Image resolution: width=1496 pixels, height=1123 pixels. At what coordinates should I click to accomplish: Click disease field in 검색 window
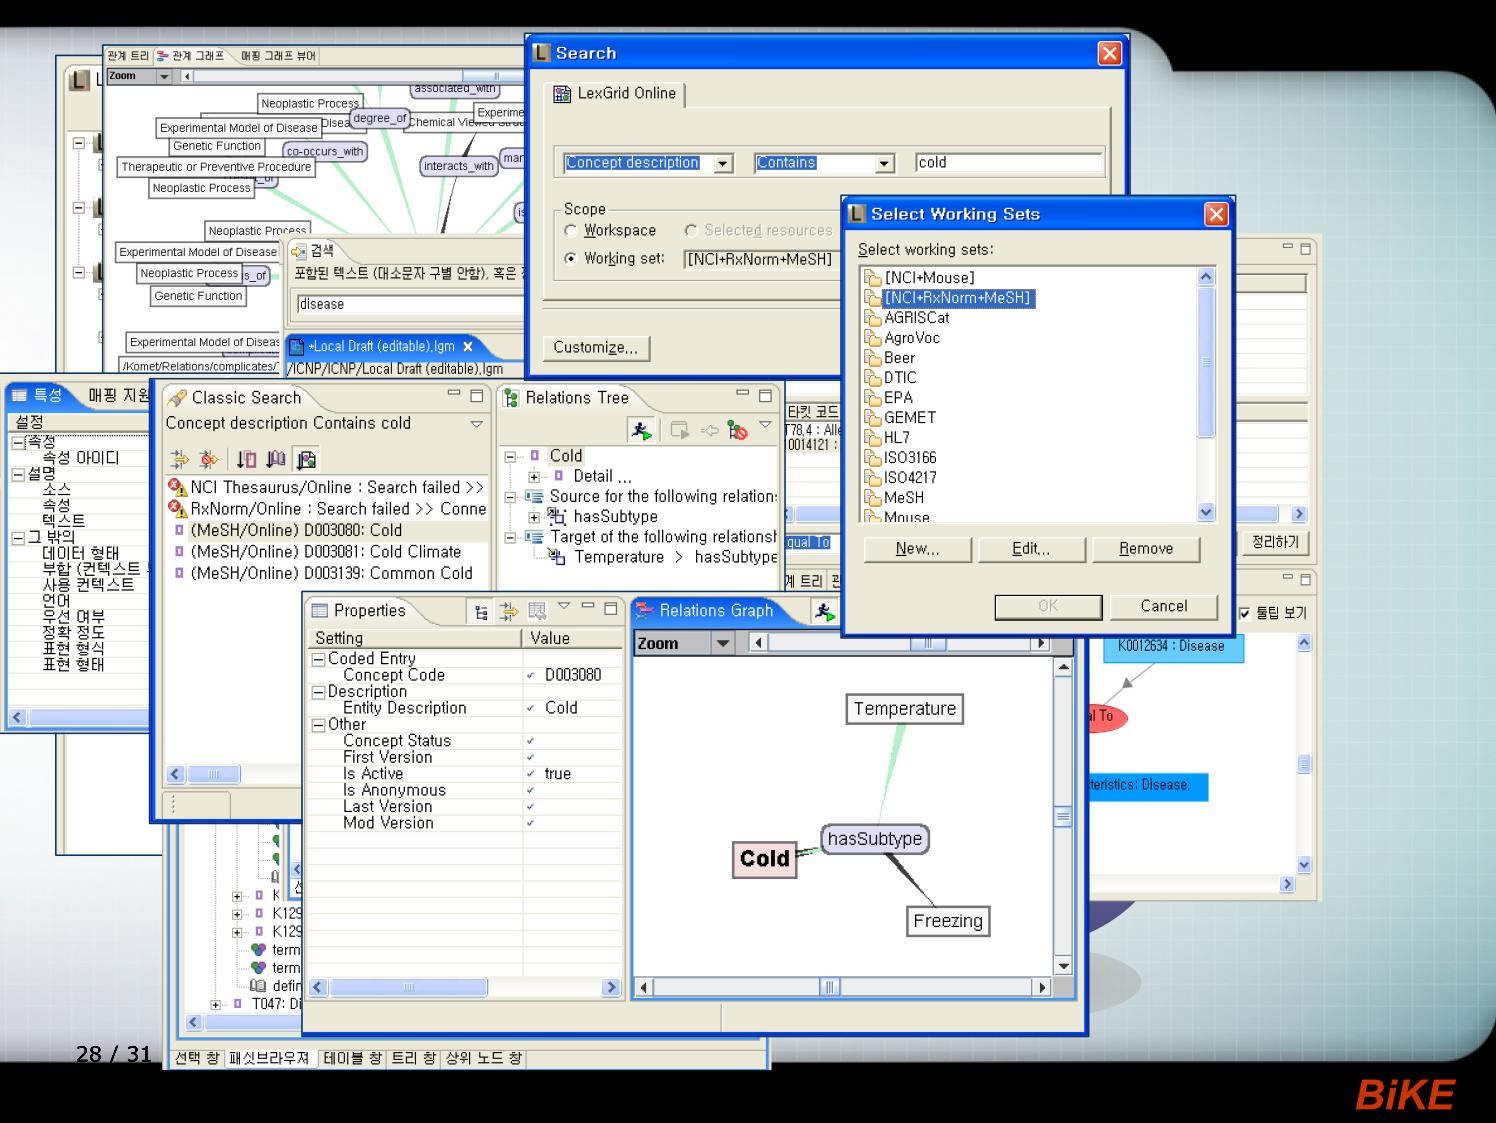411,304
